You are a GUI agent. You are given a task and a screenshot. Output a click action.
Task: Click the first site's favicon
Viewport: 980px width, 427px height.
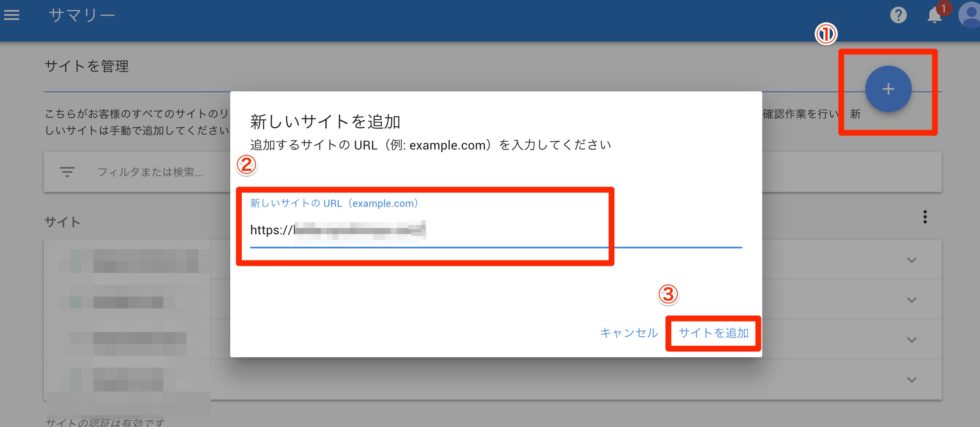[74, 261]
